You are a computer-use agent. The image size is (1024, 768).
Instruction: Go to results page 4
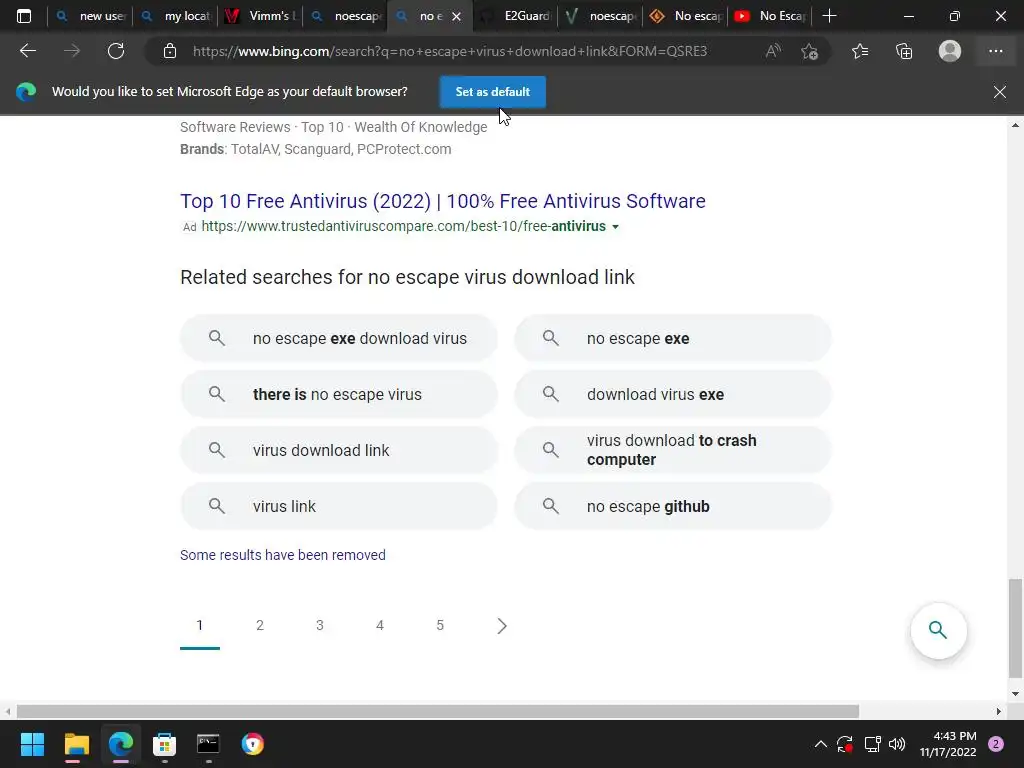pos(380,626)
